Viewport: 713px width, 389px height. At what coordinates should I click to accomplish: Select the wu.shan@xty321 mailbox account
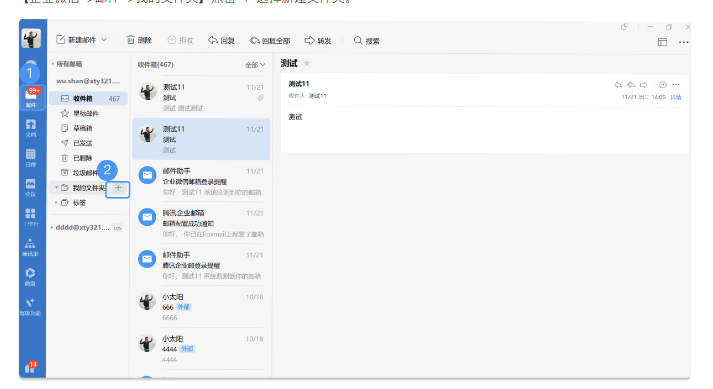click(x=88, y=81)
